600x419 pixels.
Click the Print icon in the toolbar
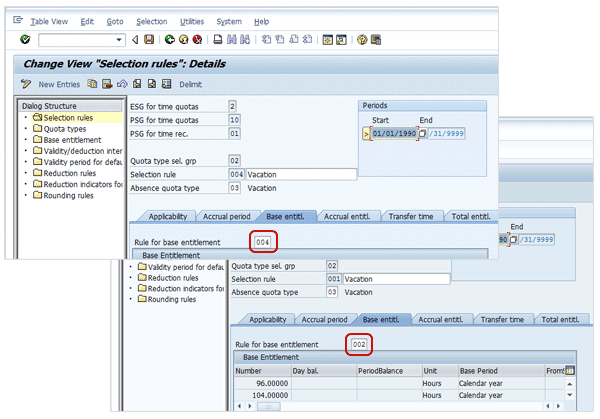click(218, 39)
